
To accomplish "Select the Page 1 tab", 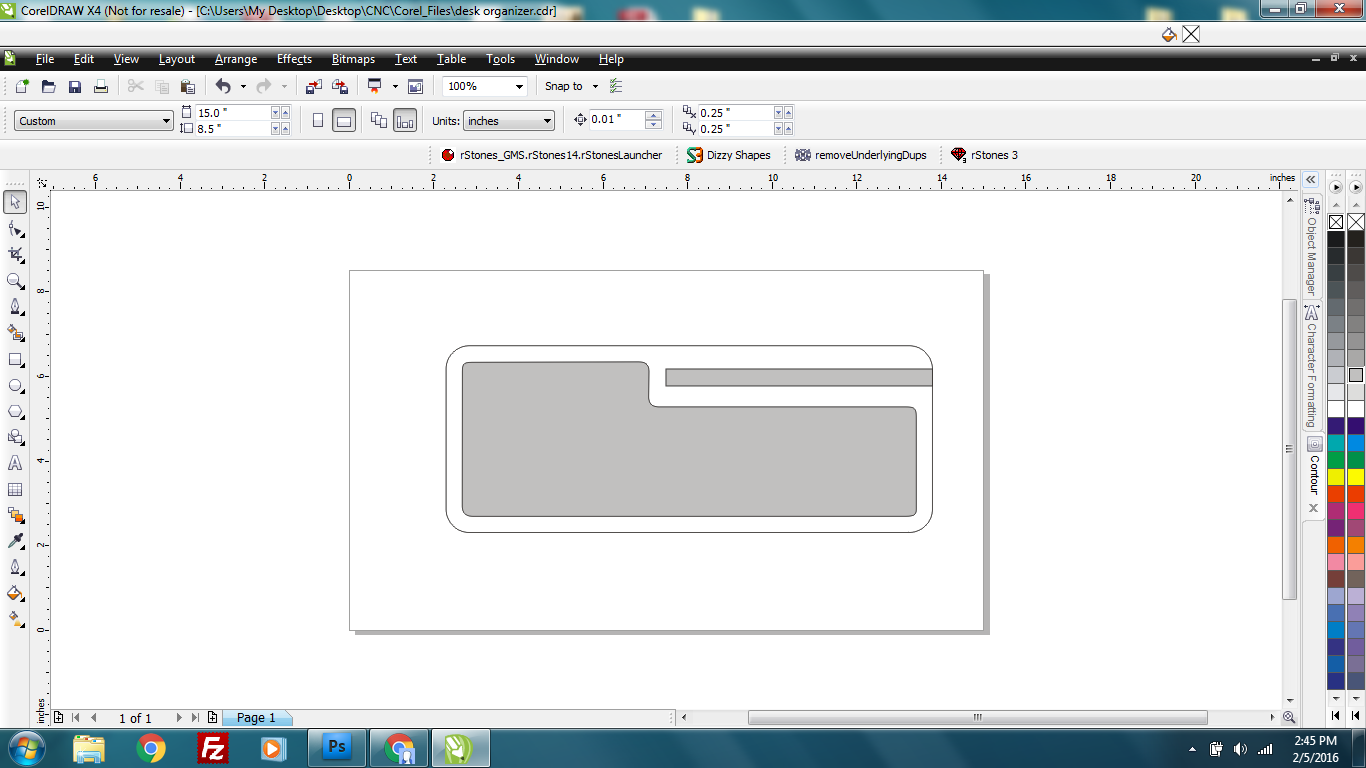I will (x=256, y=717).
